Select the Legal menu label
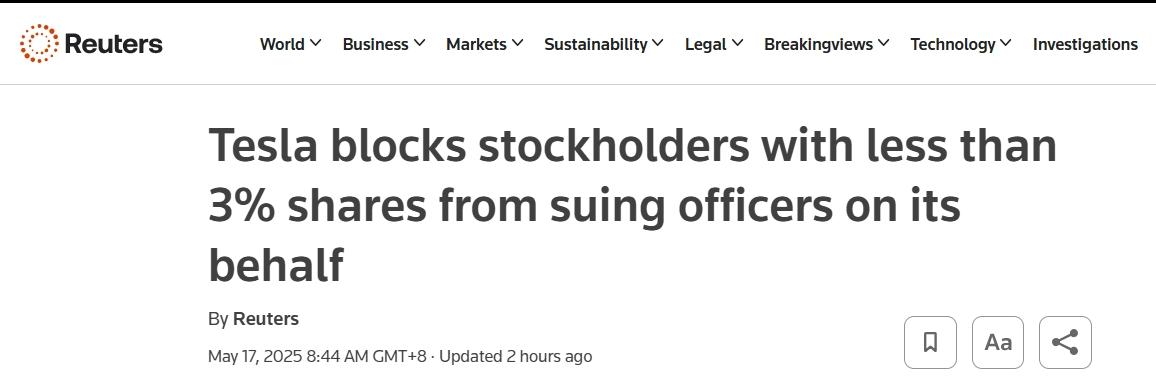The image size is (1156, 380). [706, 44]
